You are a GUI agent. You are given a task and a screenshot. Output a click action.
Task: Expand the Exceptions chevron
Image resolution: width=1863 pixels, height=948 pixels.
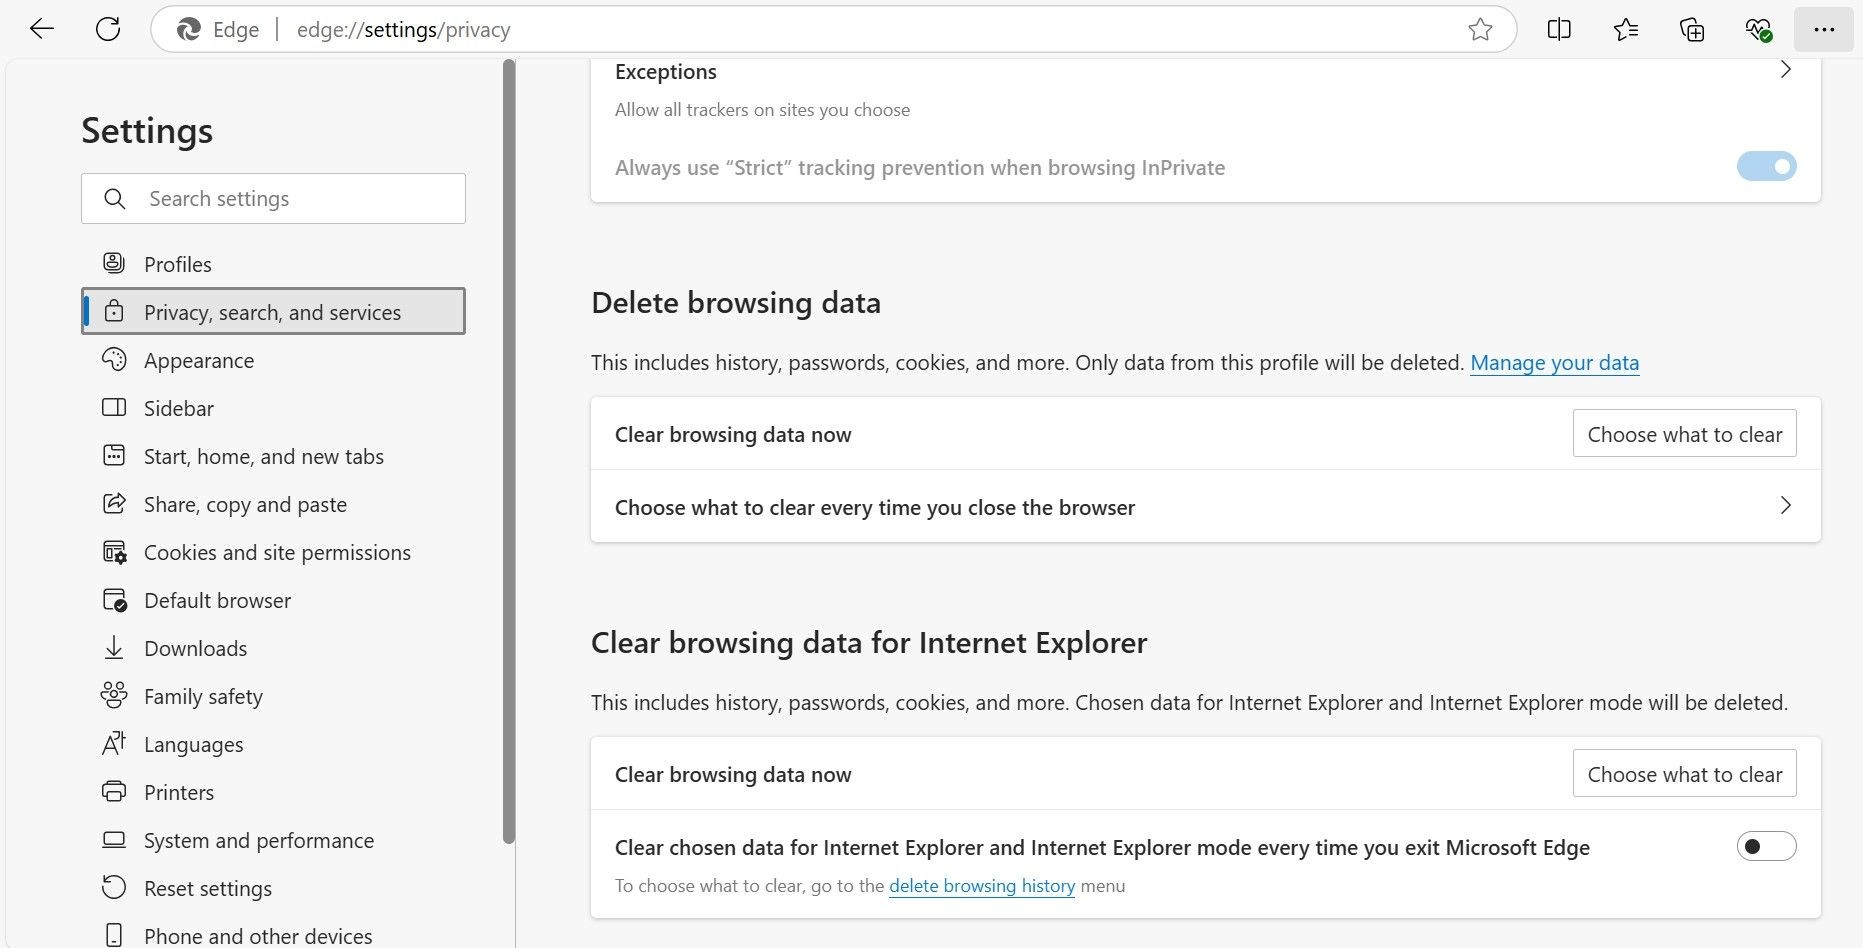tap(1785, 70)
